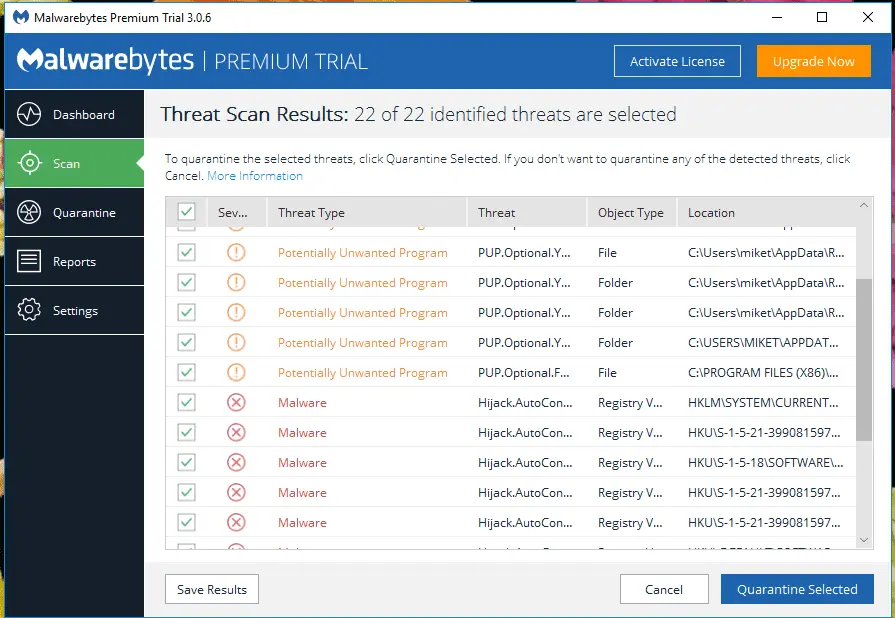Click the Scan target icon in sidebar

(x=29, y=163)
